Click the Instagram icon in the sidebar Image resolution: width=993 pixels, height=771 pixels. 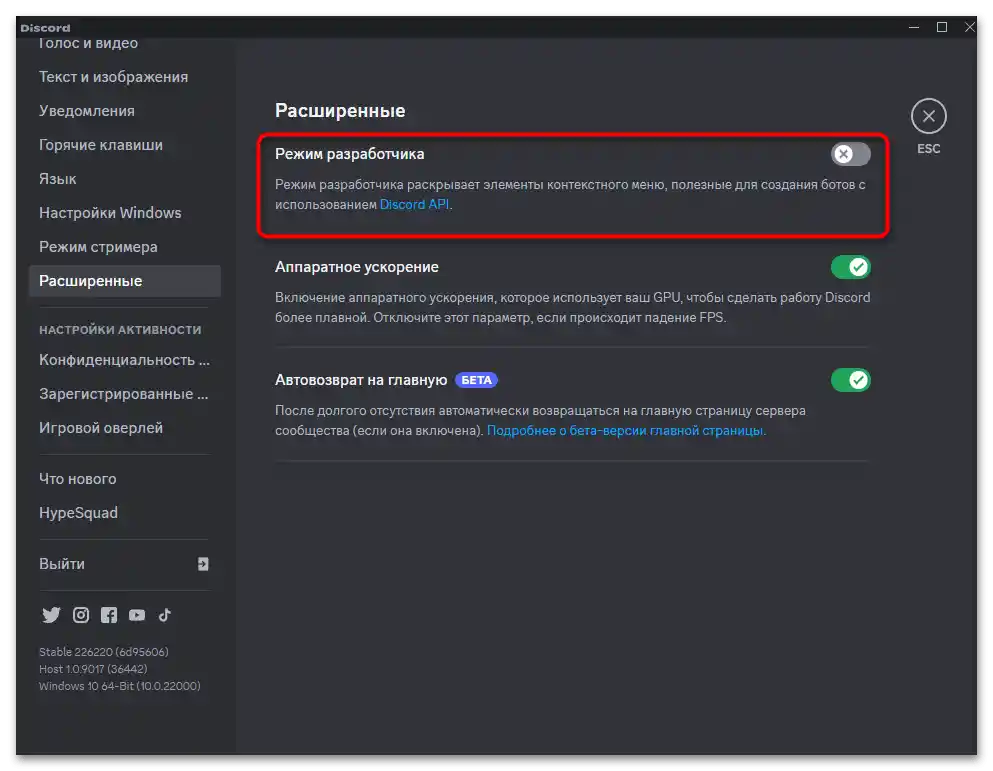click(x=80, y=615)
